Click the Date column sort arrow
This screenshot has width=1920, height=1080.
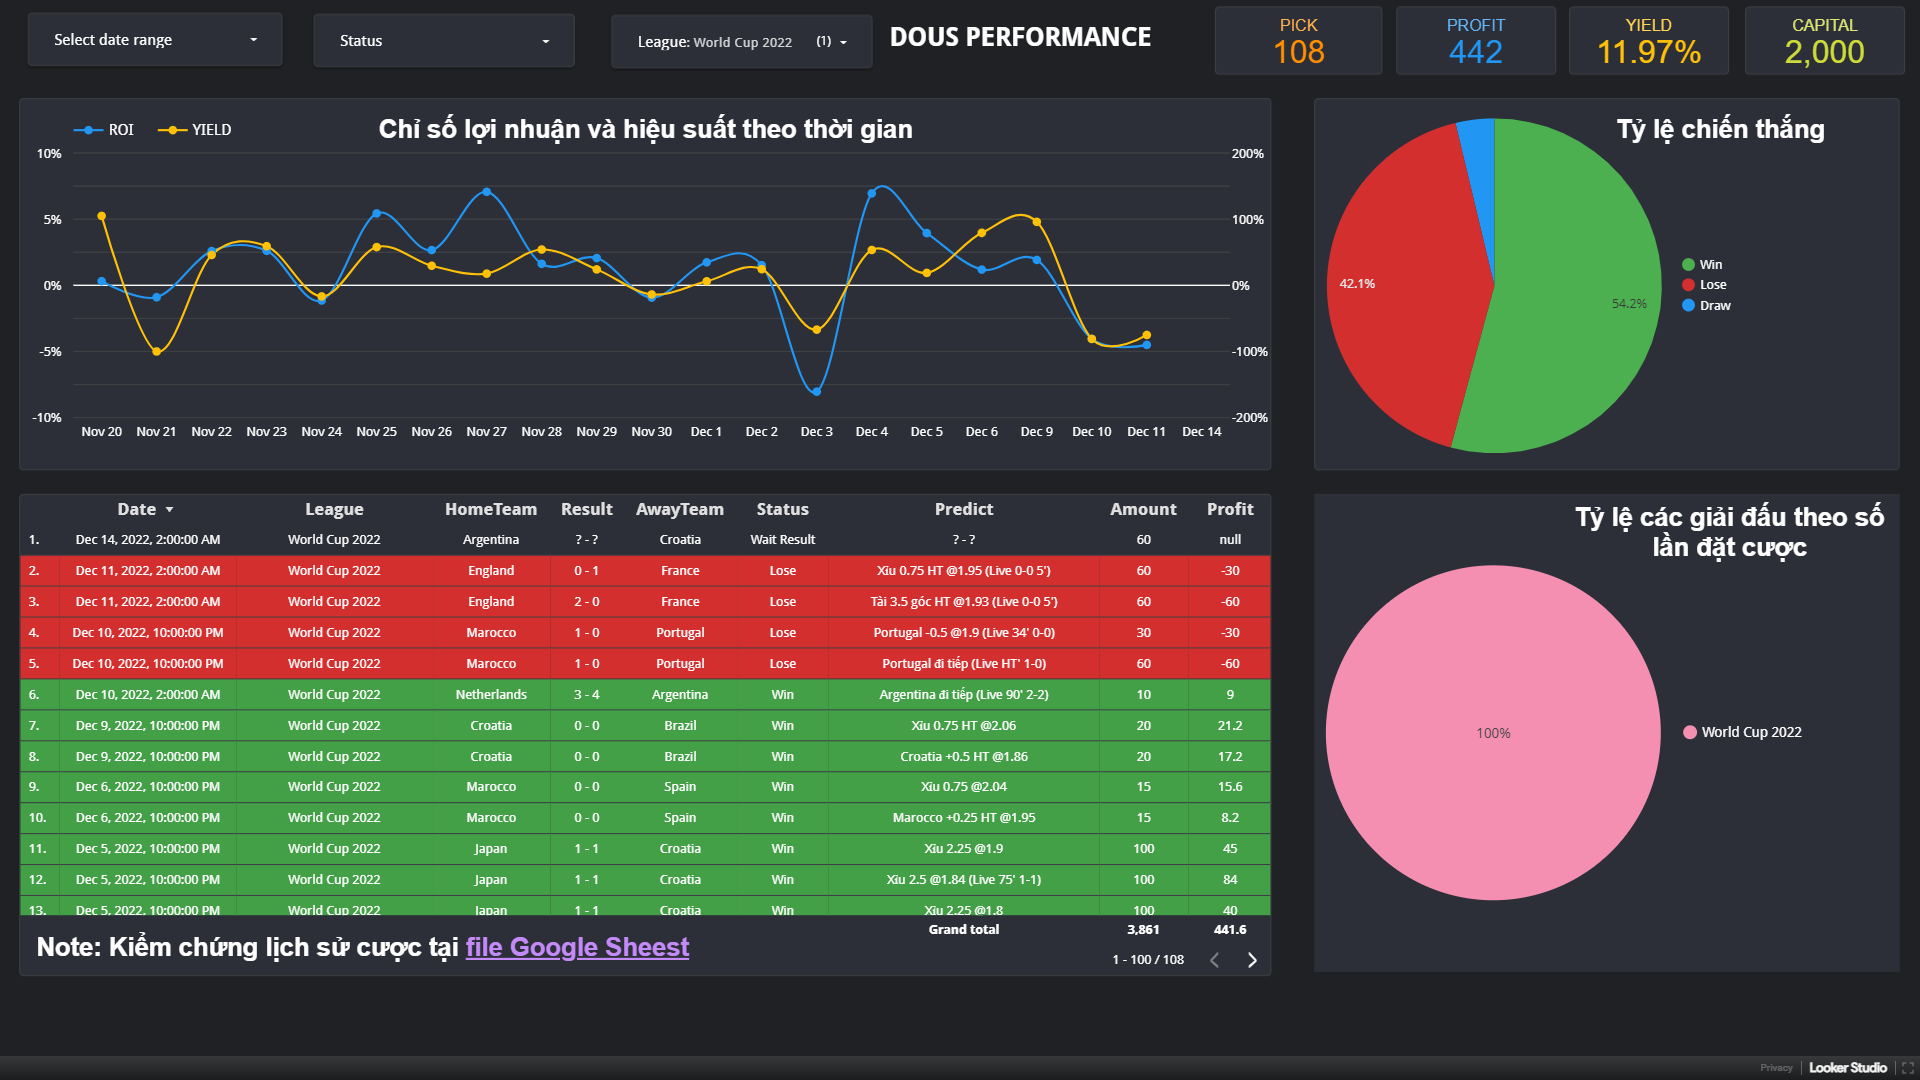coord(170,510)
